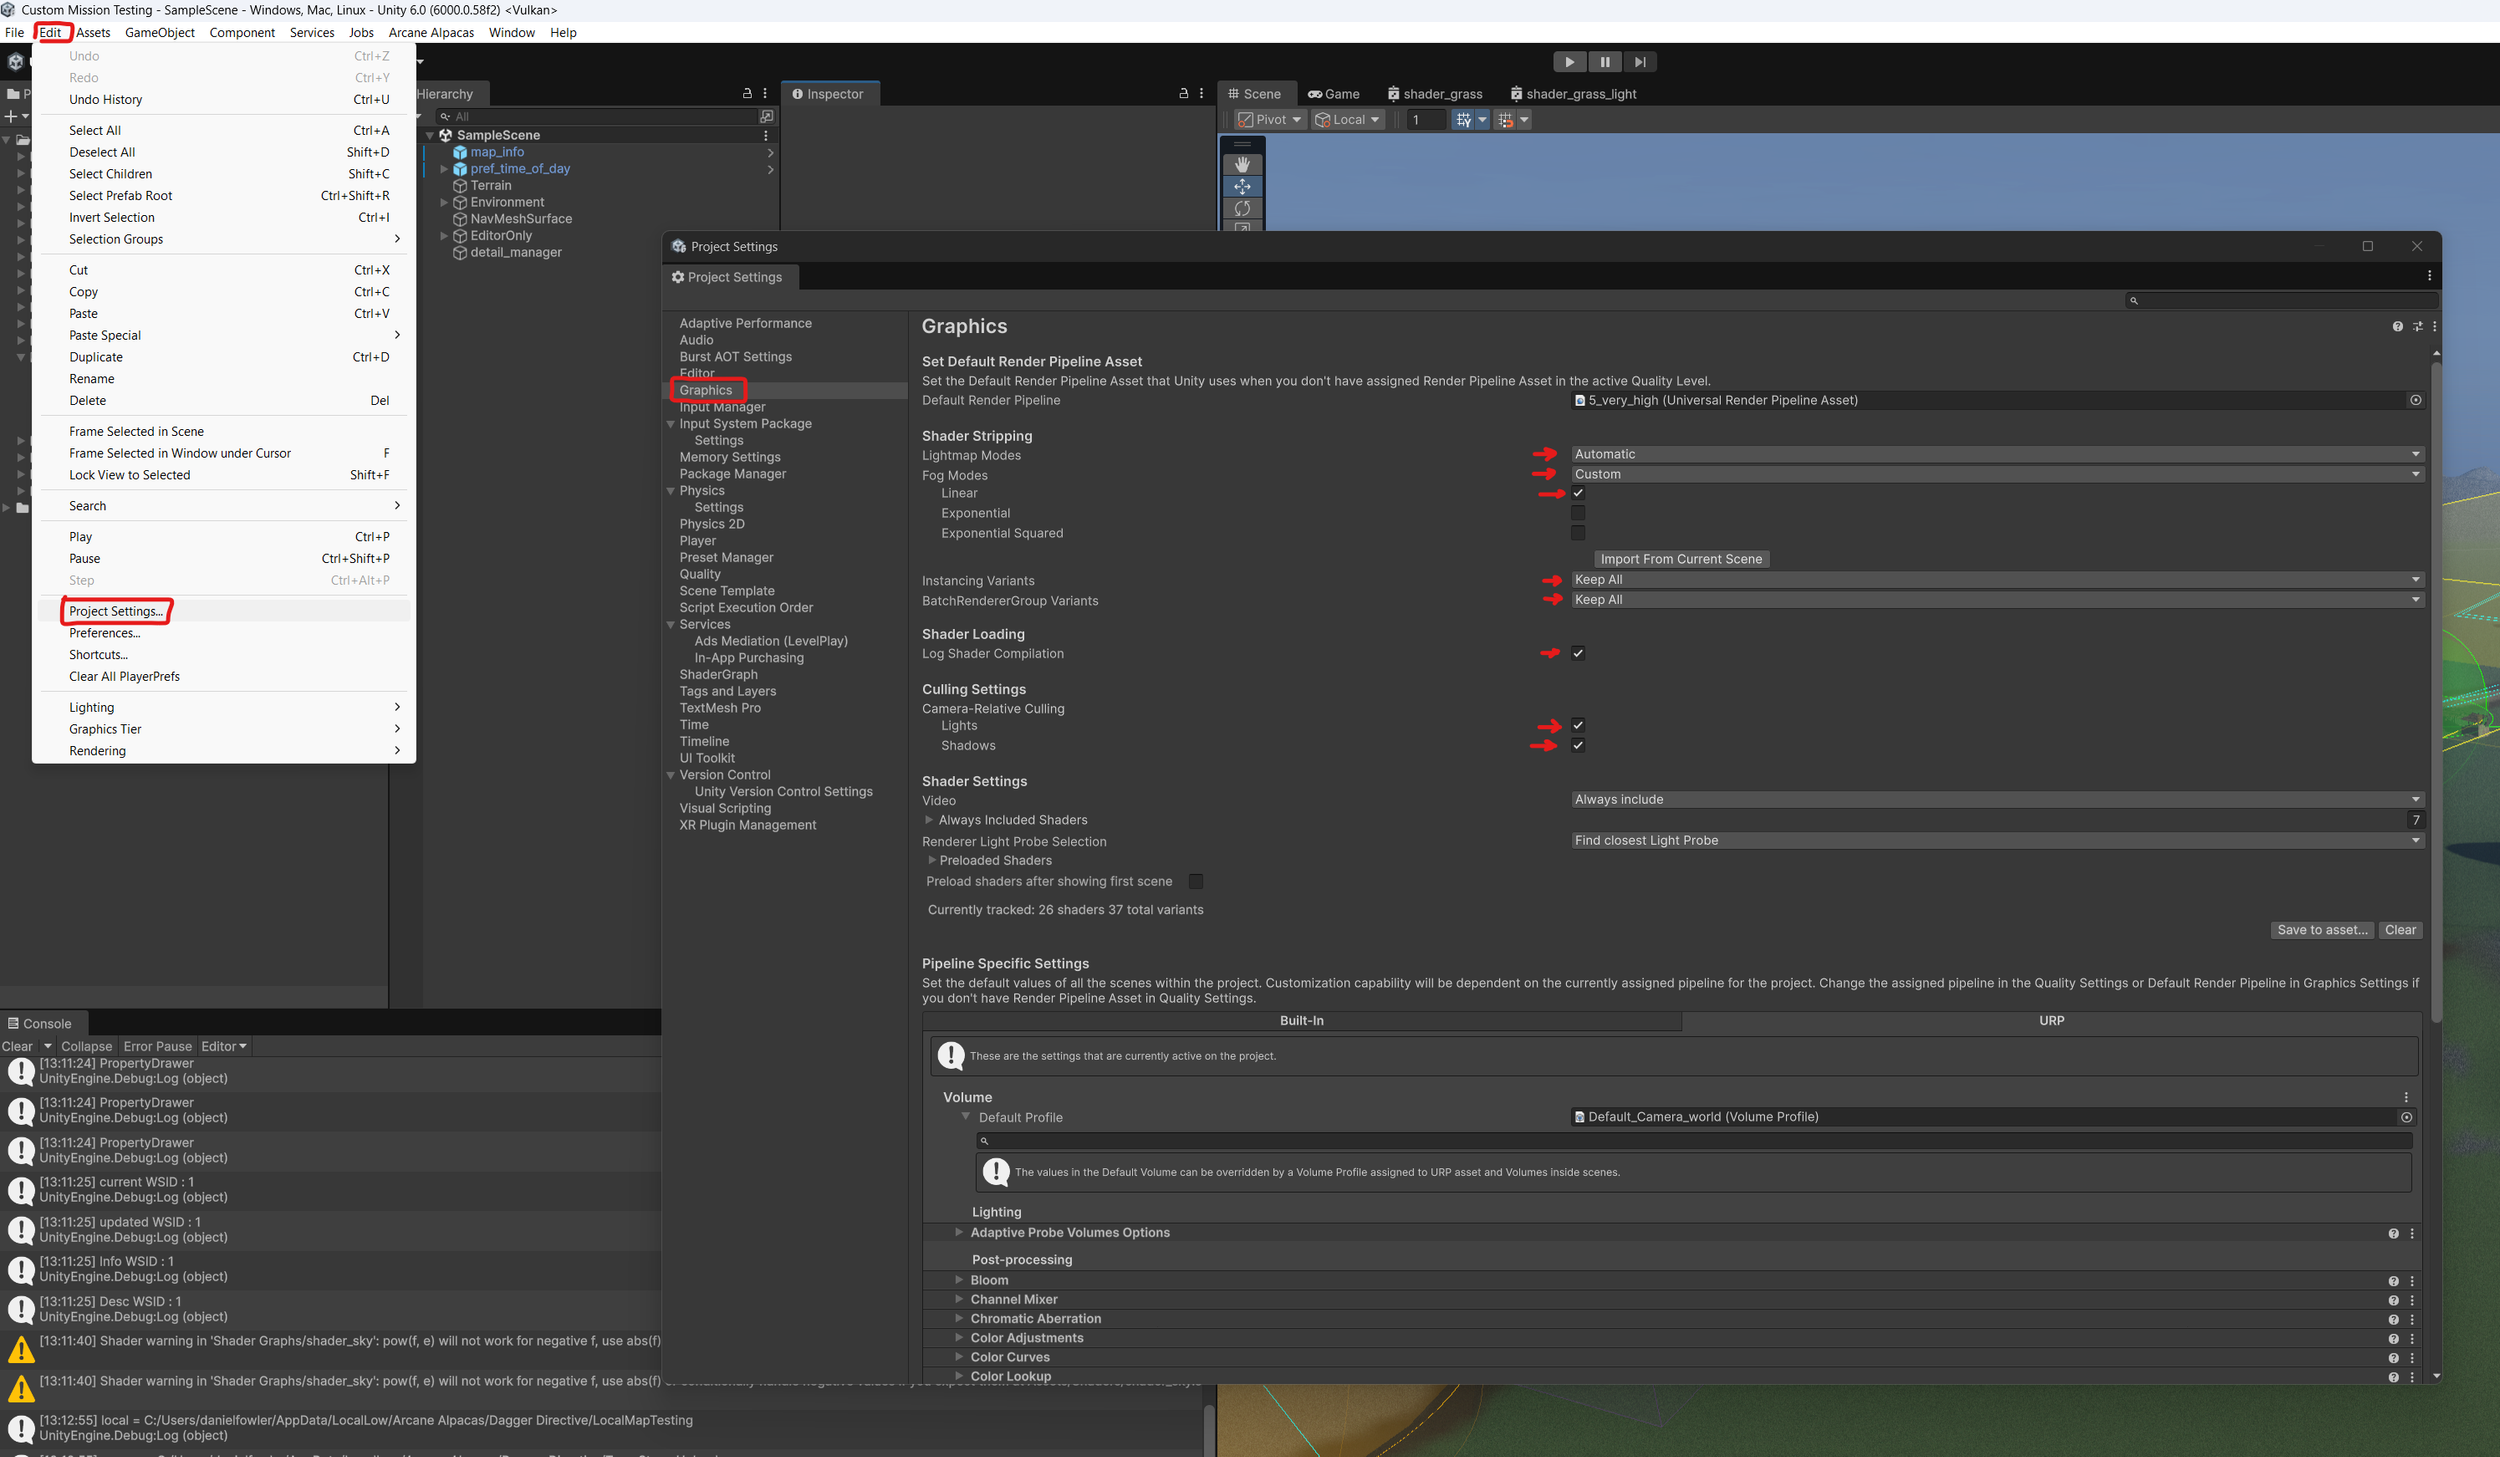Image resolution: width=2500 pixels, height=1457 pixels.
Task: Toggle Log Shader Compilation checkbox
Action: click(x=1578, y=653)
